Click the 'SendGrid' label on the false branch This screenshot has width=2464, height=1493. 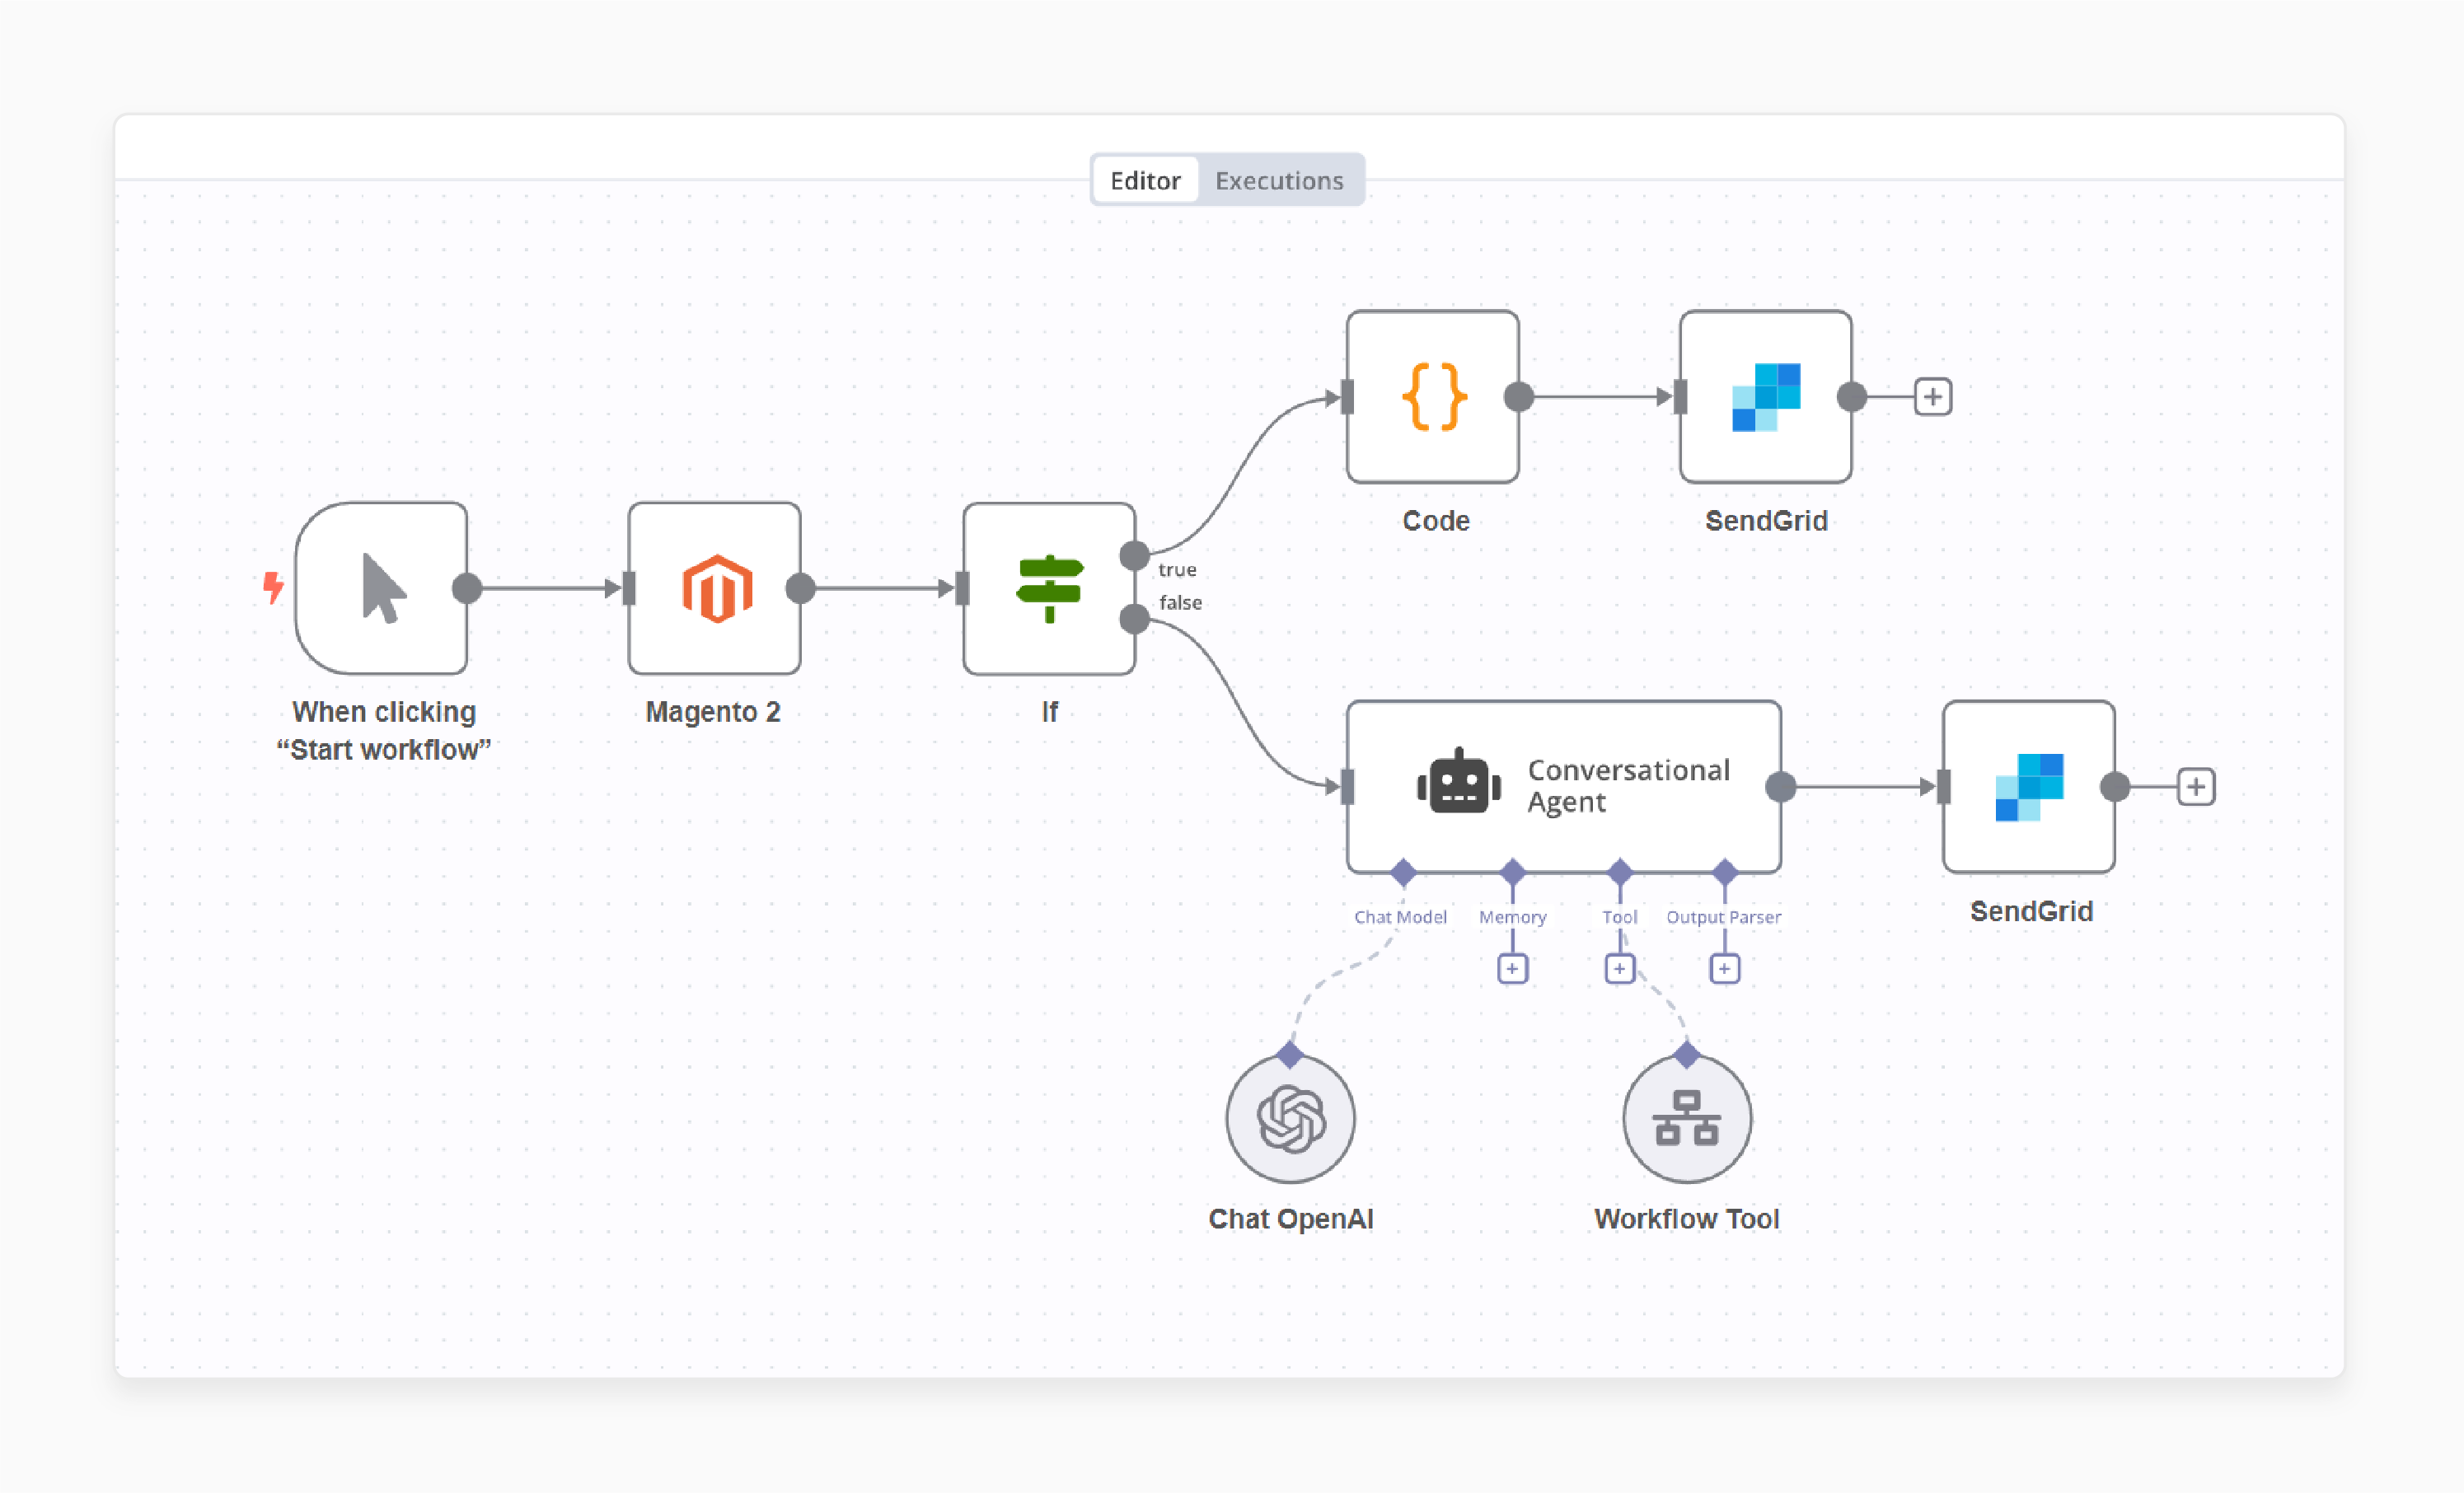pos(2031,912)
